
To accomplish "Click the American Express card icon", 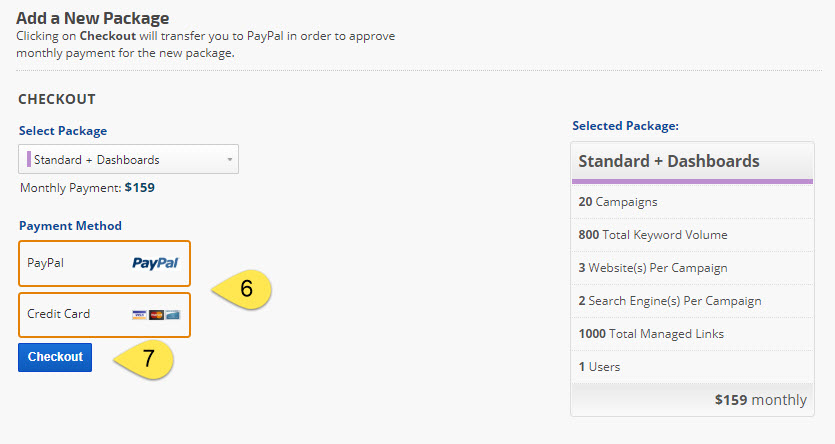I will 171,314.
